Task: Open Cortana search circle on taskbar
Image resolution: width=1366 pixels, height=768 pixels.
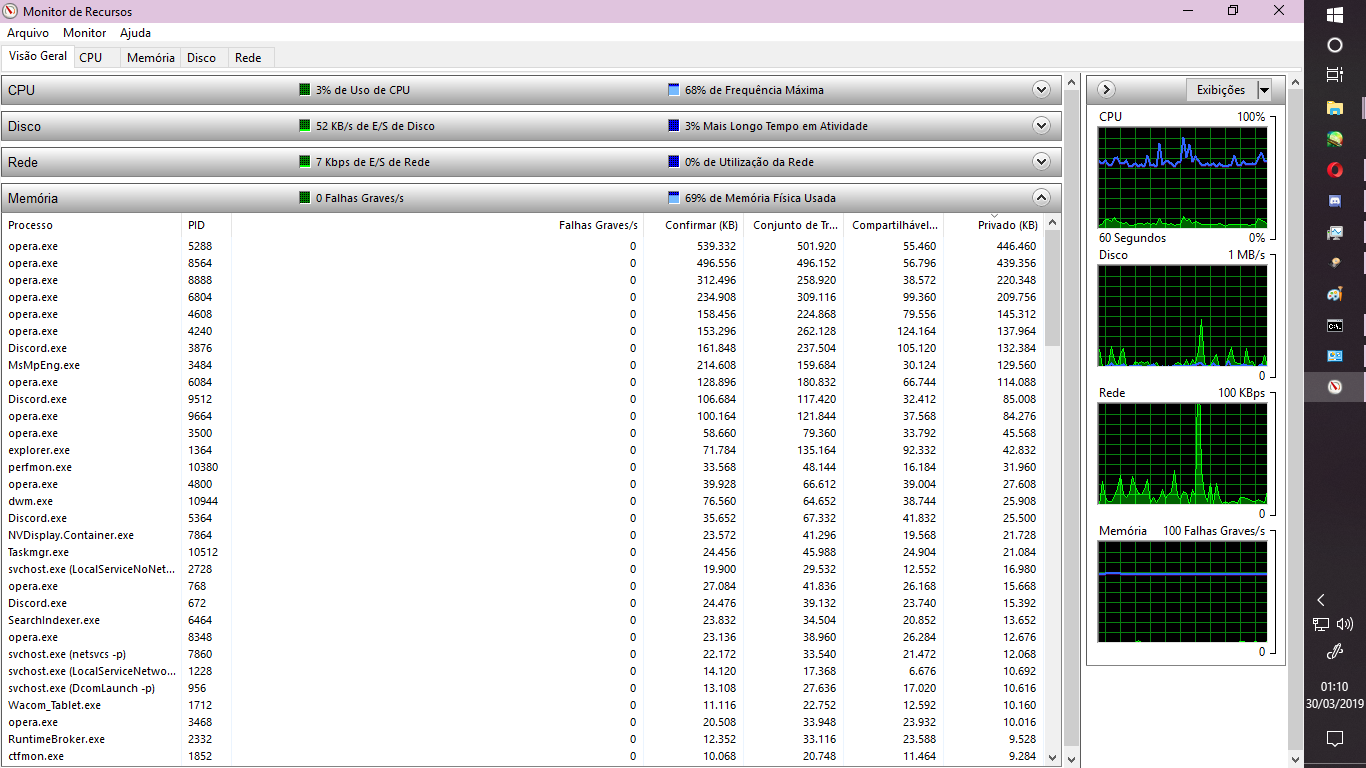Action: point(1335,45)
